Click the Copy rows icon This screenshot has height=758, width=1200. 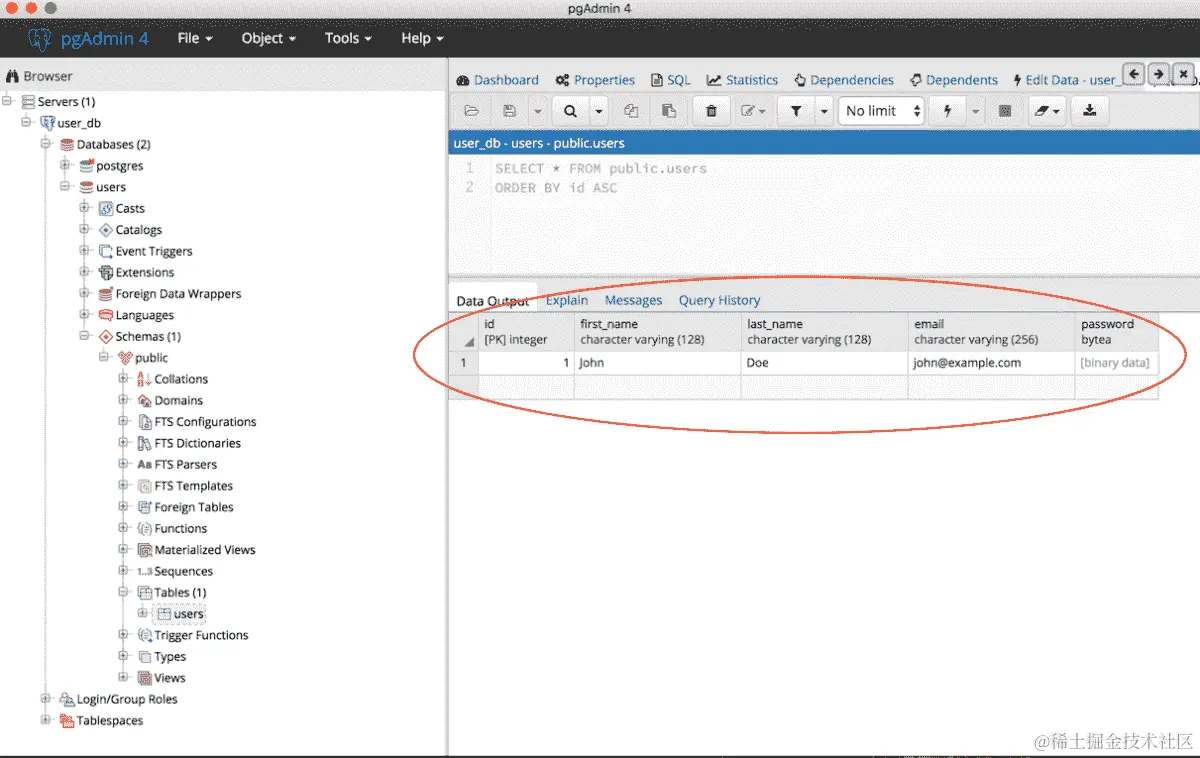point(631,111)
